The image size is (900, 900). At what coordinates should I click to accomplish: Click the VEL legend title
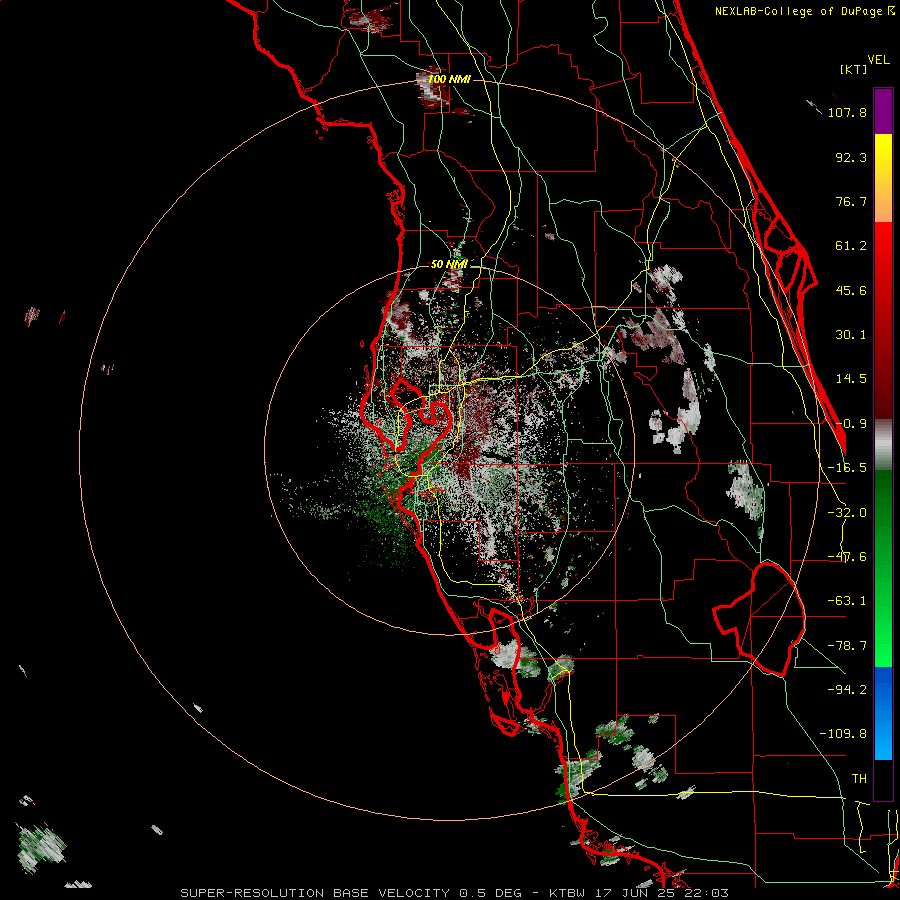pyautogui.click(x=878, y=60)
